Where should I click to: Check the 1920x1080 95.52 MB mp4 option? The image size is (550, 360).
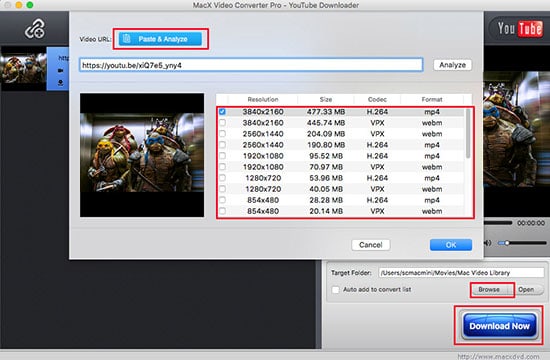coord(222,156)
